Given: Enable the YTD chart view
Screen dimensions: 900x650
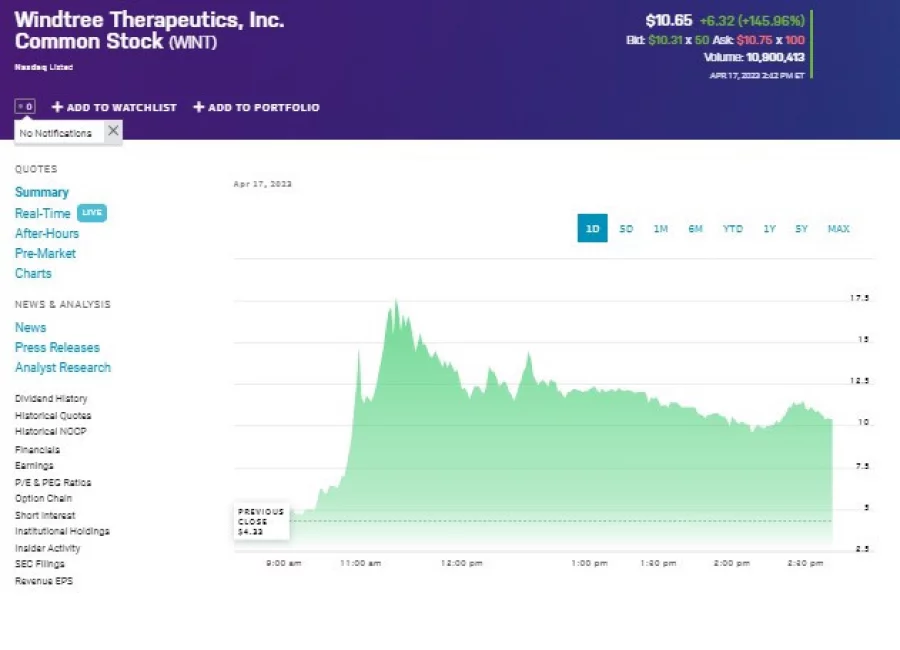Looking at the screenshot, I should pyautogui.click(x=732, y=228).
